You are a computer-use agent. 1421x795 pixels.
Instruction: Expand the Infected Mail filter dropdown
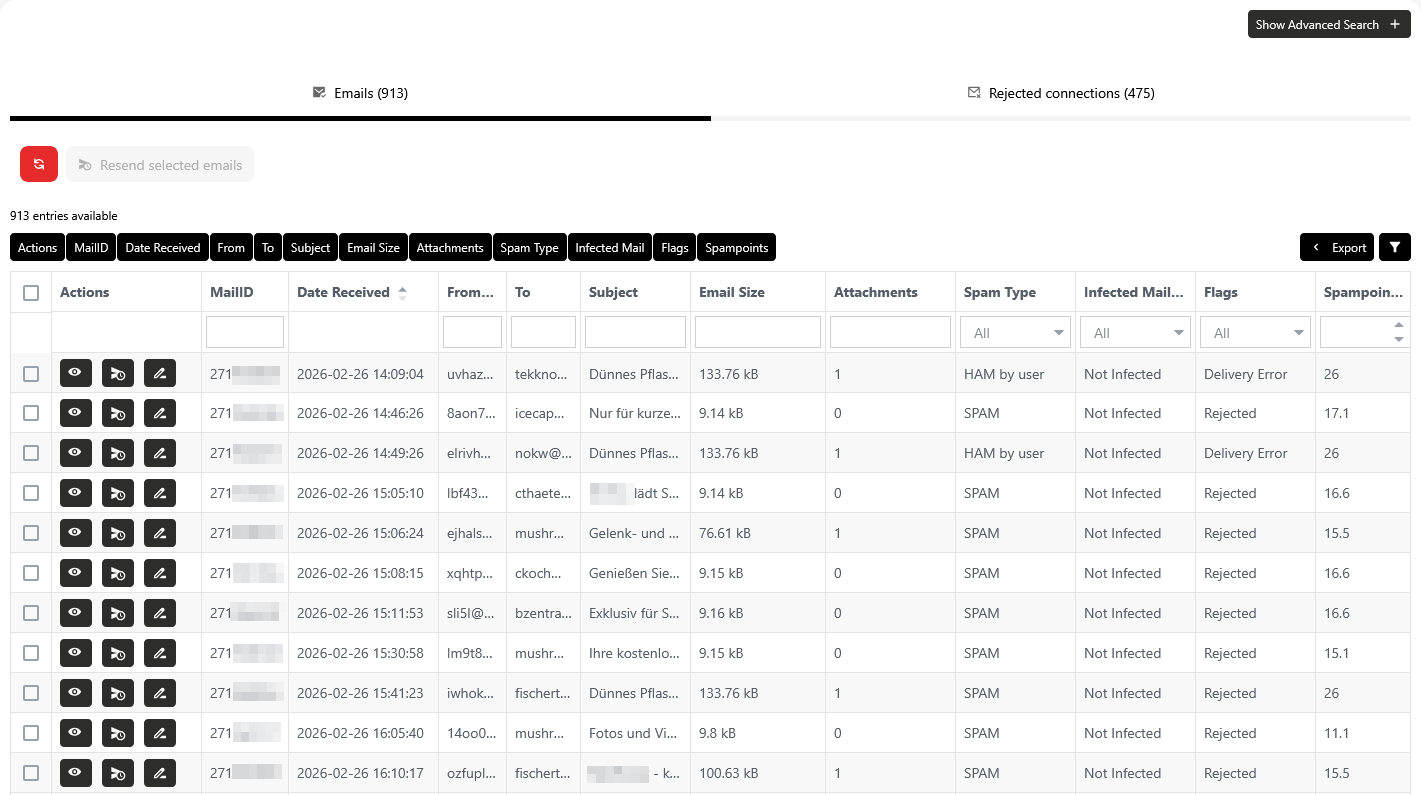1134,333
